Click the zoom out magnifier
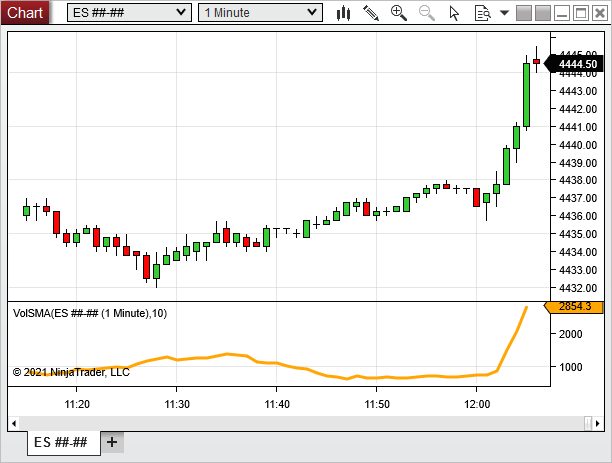 tap(427, 13)
